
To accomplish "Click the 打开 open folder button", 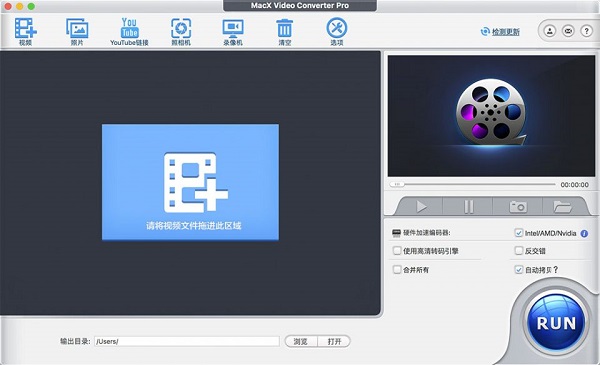I will pyautogui.click(x=334, y=341).
